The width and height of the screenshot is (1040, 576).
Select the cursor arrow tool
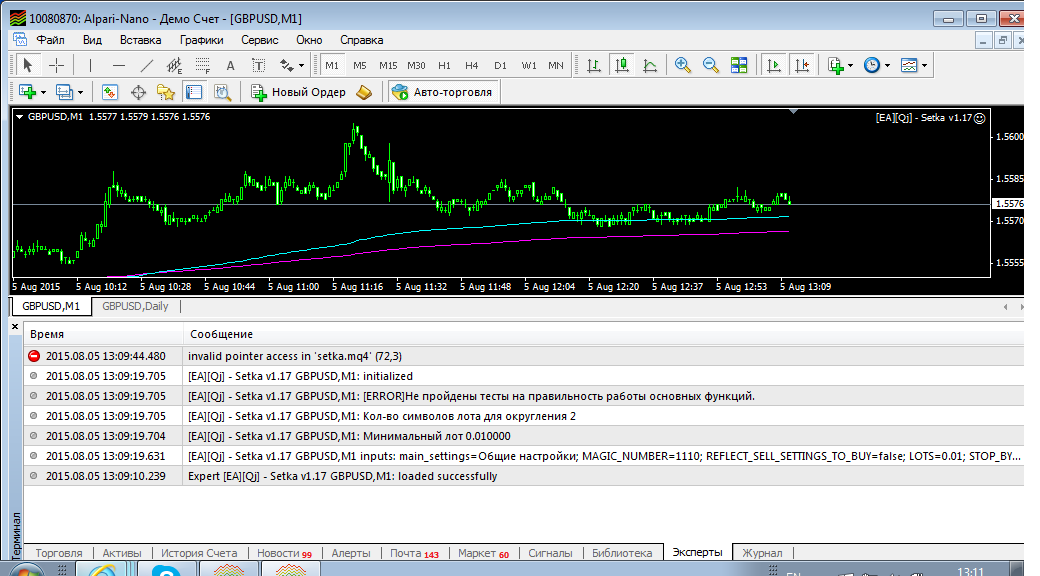[27, 65]
